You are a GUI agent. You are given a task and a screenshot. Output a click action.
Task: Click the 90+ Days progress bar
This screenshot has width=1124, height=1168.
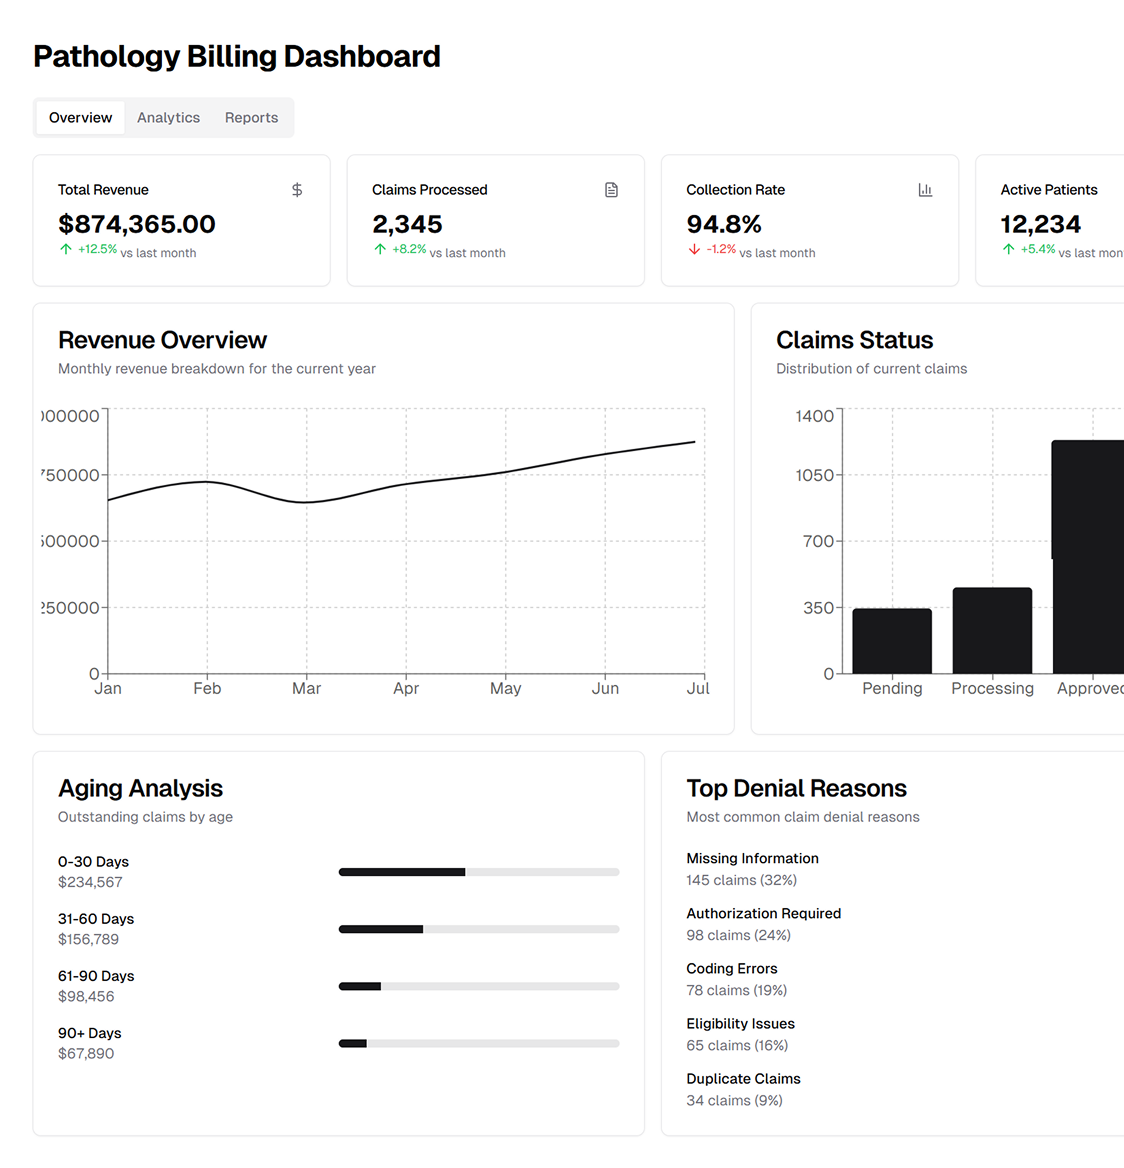tap(478, 1043)
